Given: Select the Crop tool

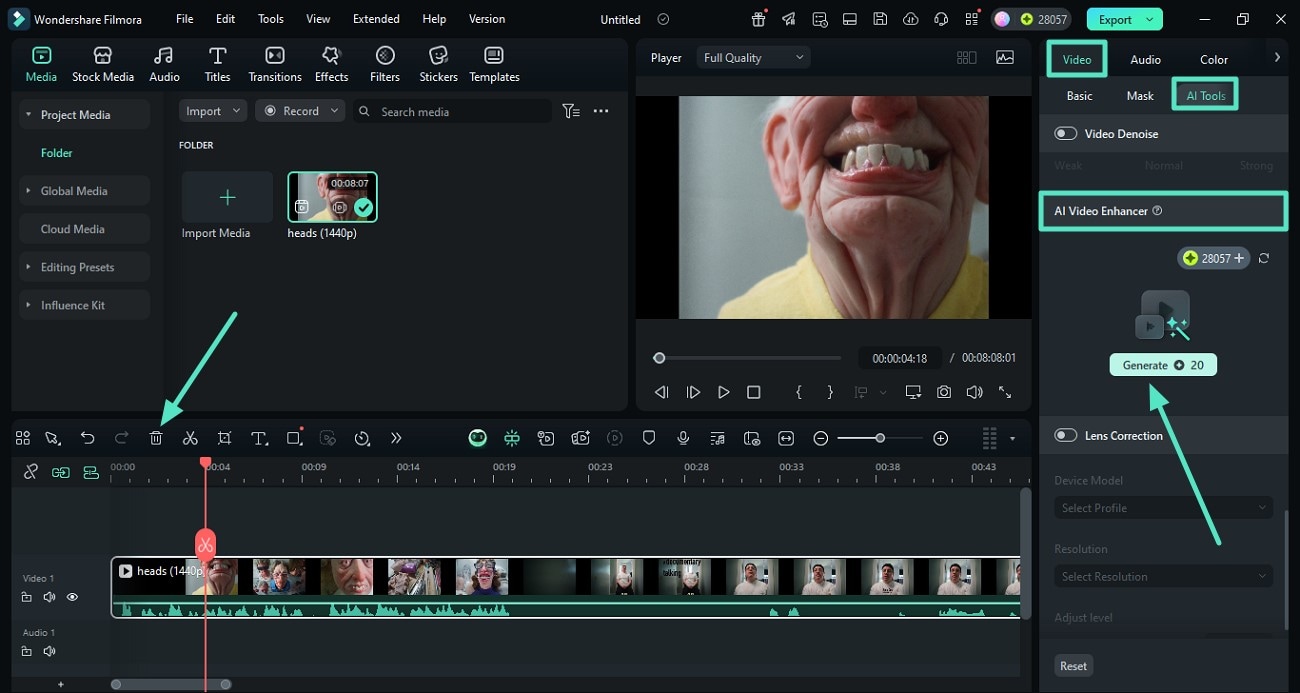Looking at the screenshot, I should pos(224,438).
